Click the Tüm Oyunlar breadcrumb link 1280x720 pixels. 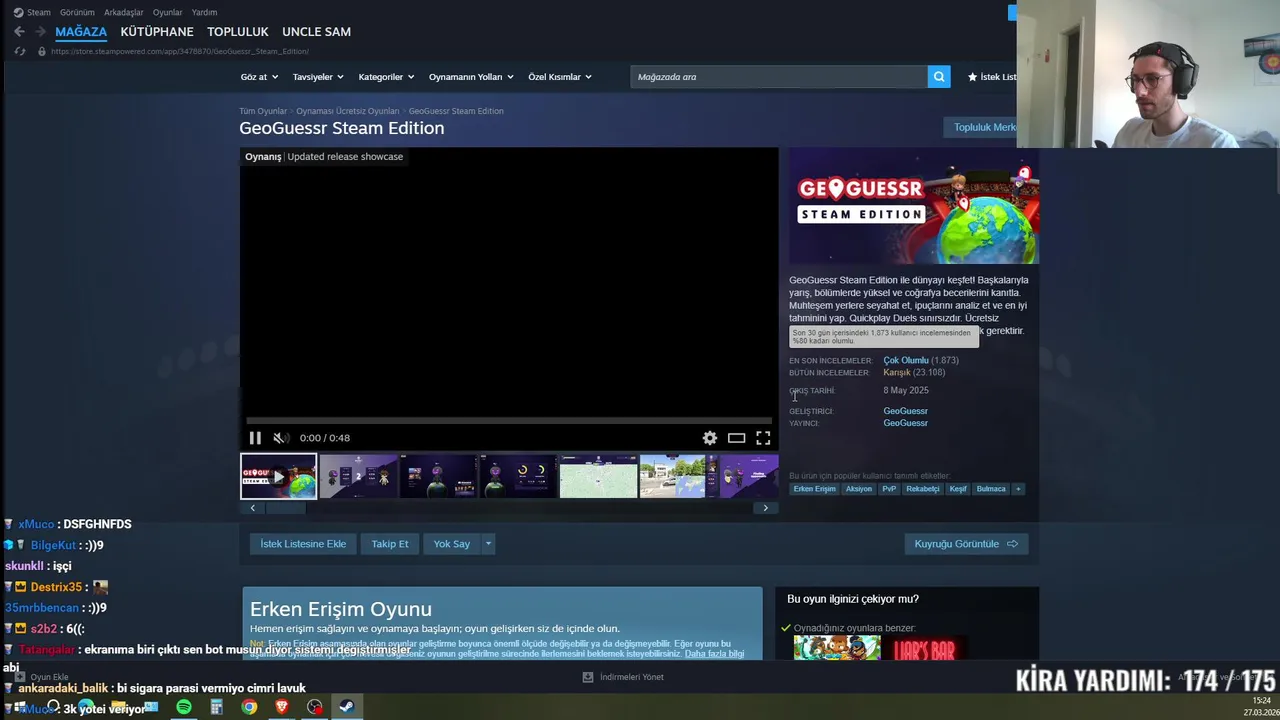click(263, 111)
